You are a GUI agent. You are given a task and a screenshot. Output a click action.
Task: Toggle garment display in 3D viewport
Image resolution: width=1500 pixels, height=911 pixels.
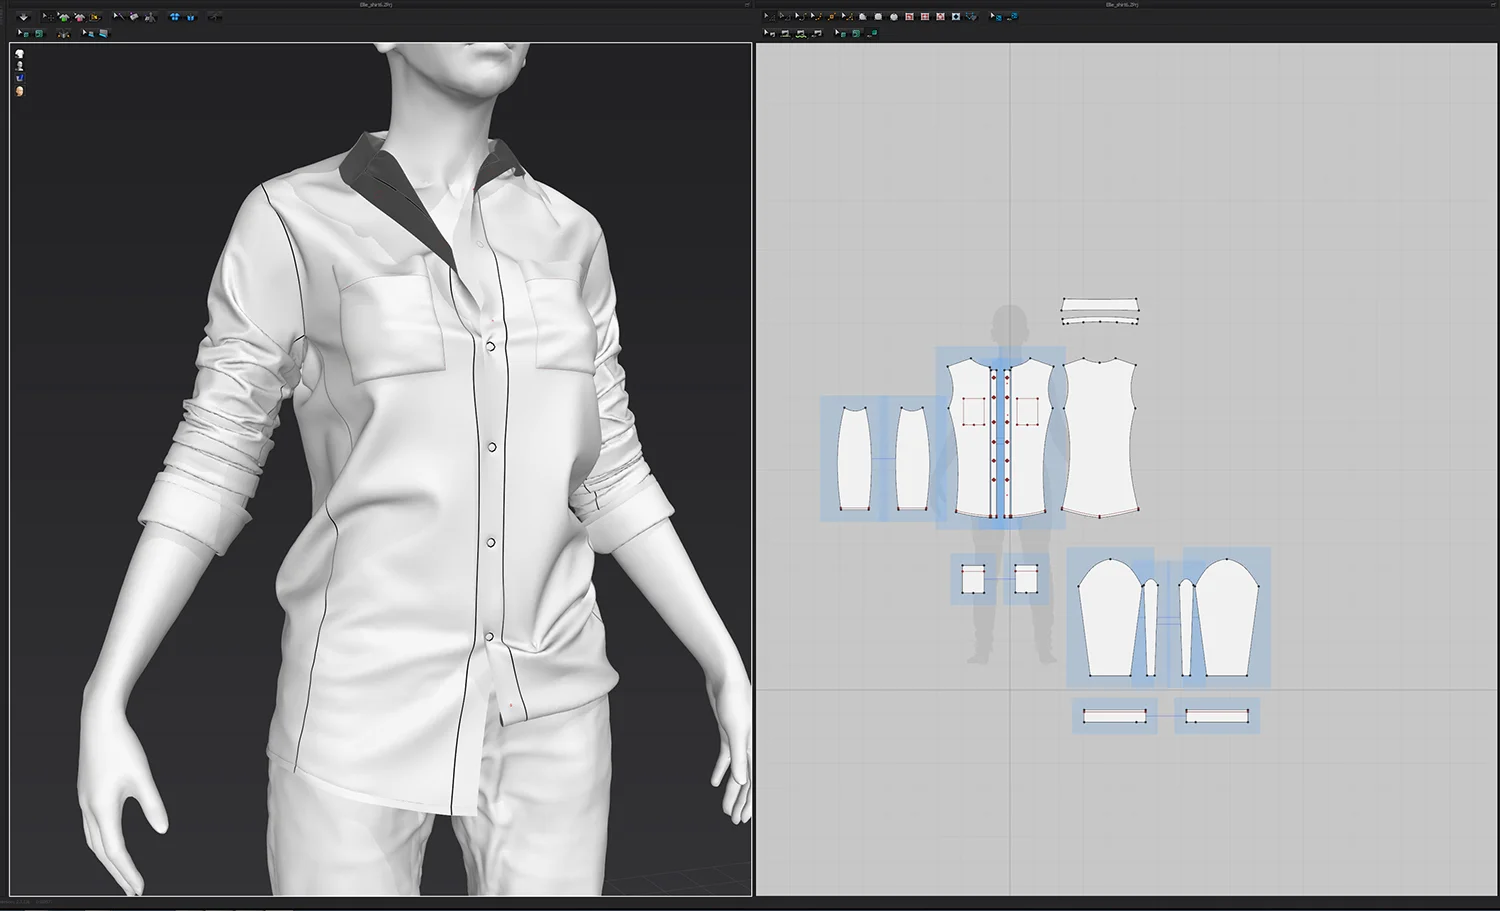pyautogui.click(x=19, y=53)
